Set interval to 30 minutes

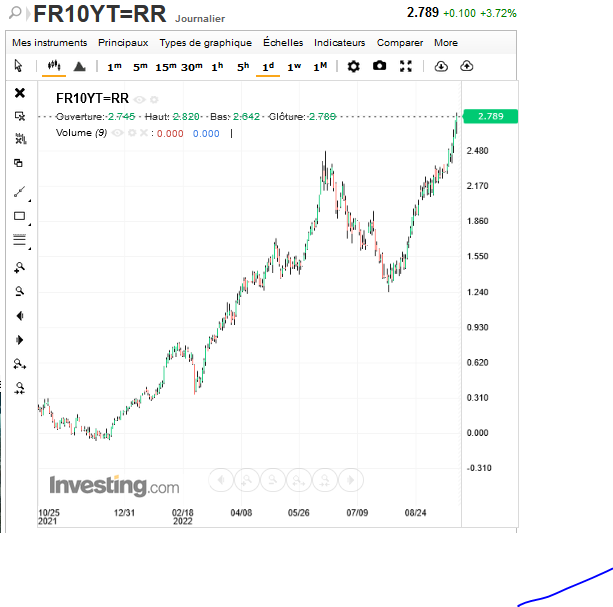[x=192, y=67]
